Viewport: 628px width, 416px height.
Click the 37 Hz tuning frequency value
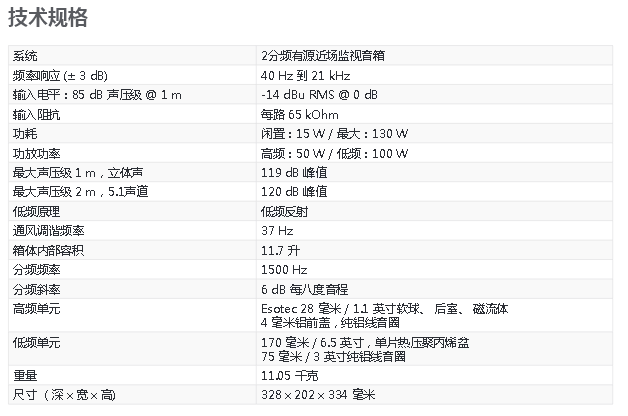pyautogui.click(x=275, y=230)
